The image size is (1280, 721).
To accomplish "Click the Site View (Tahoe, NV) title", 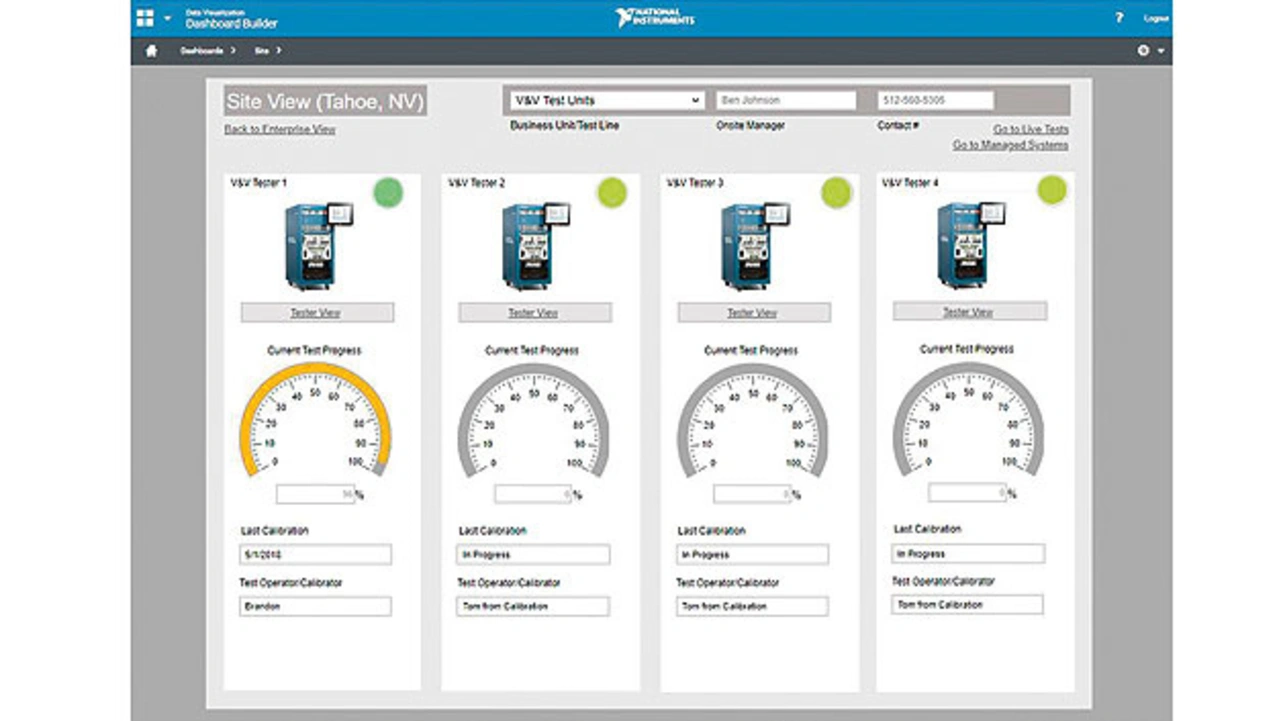I will (325, 101).
